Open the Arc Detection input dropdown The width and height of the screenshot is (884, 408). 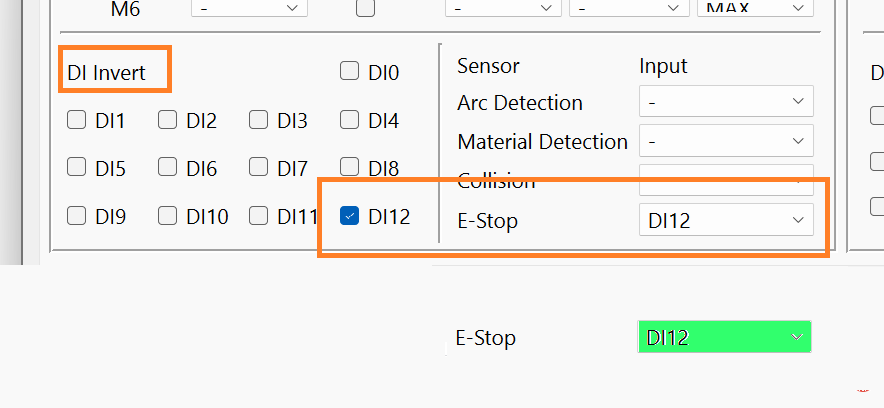click(x=726, y=102)
